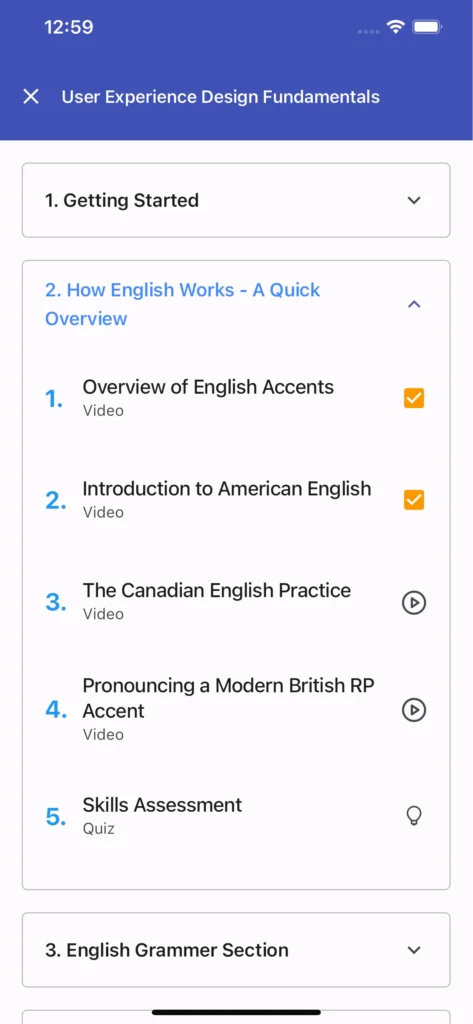Select the 3. English Grammer Section title
This screenshot has width=473, height=1024.
(x=167, y=950)
